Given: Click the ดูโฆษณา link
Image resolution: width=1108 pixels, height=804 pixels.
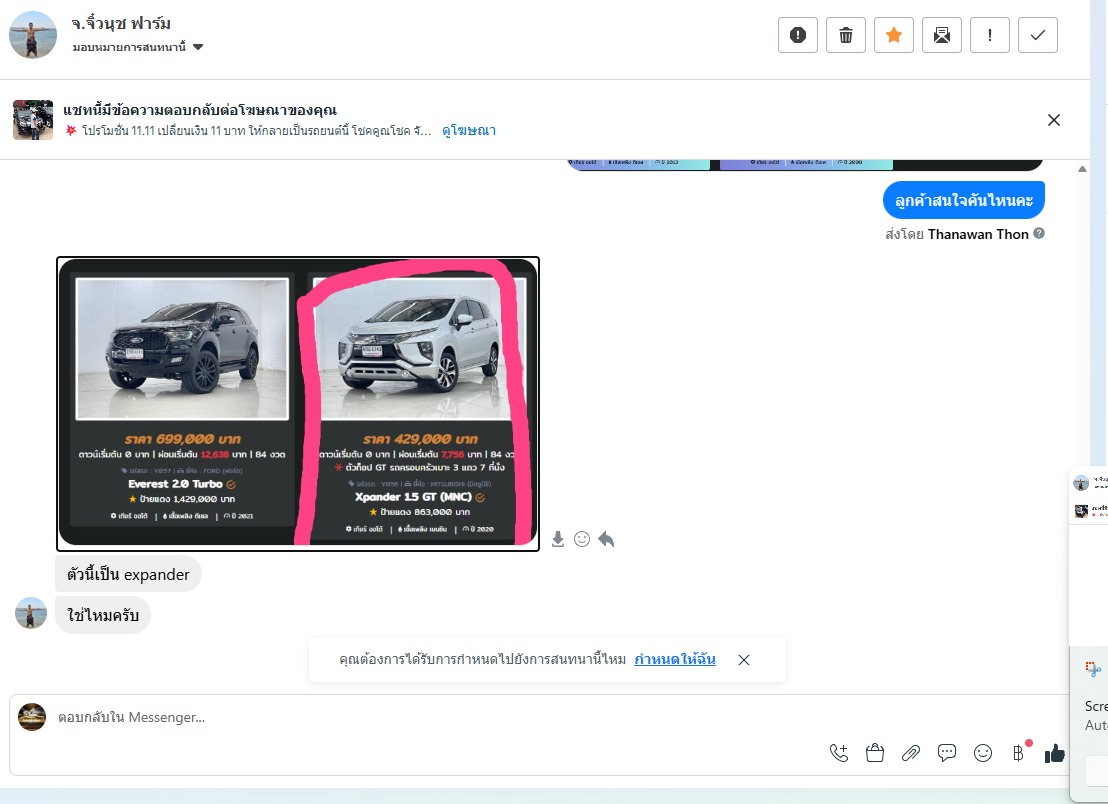Looking at the screenshot, I should coord(468,131).
